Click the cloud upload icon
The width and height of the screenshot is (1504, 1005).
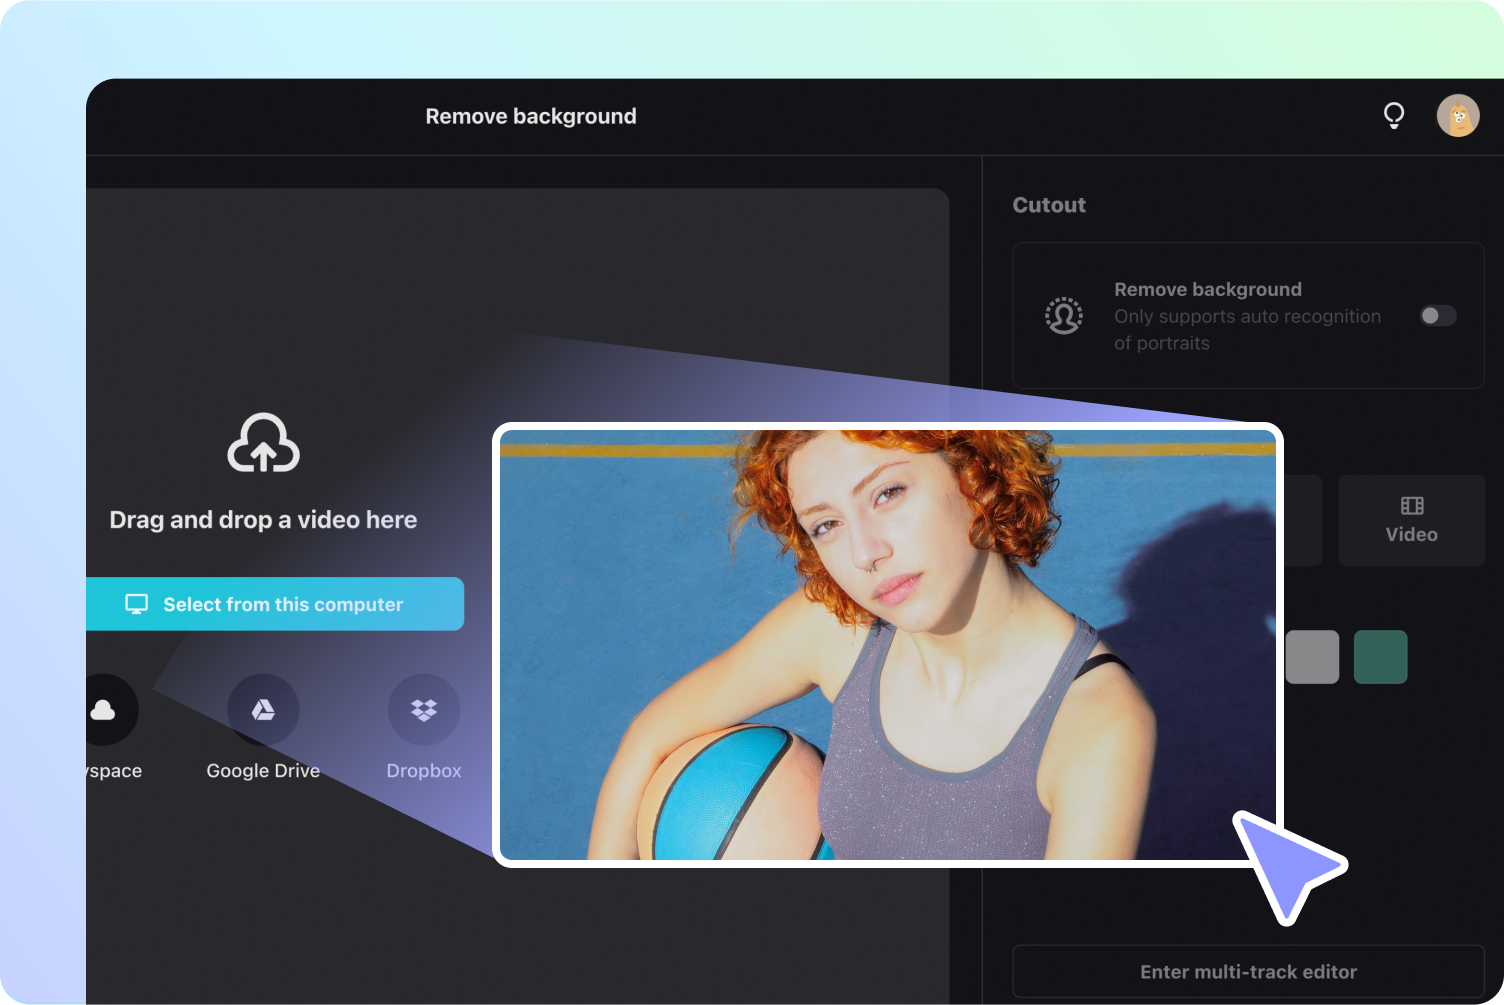pyautogui.click(x=263, y=443)
